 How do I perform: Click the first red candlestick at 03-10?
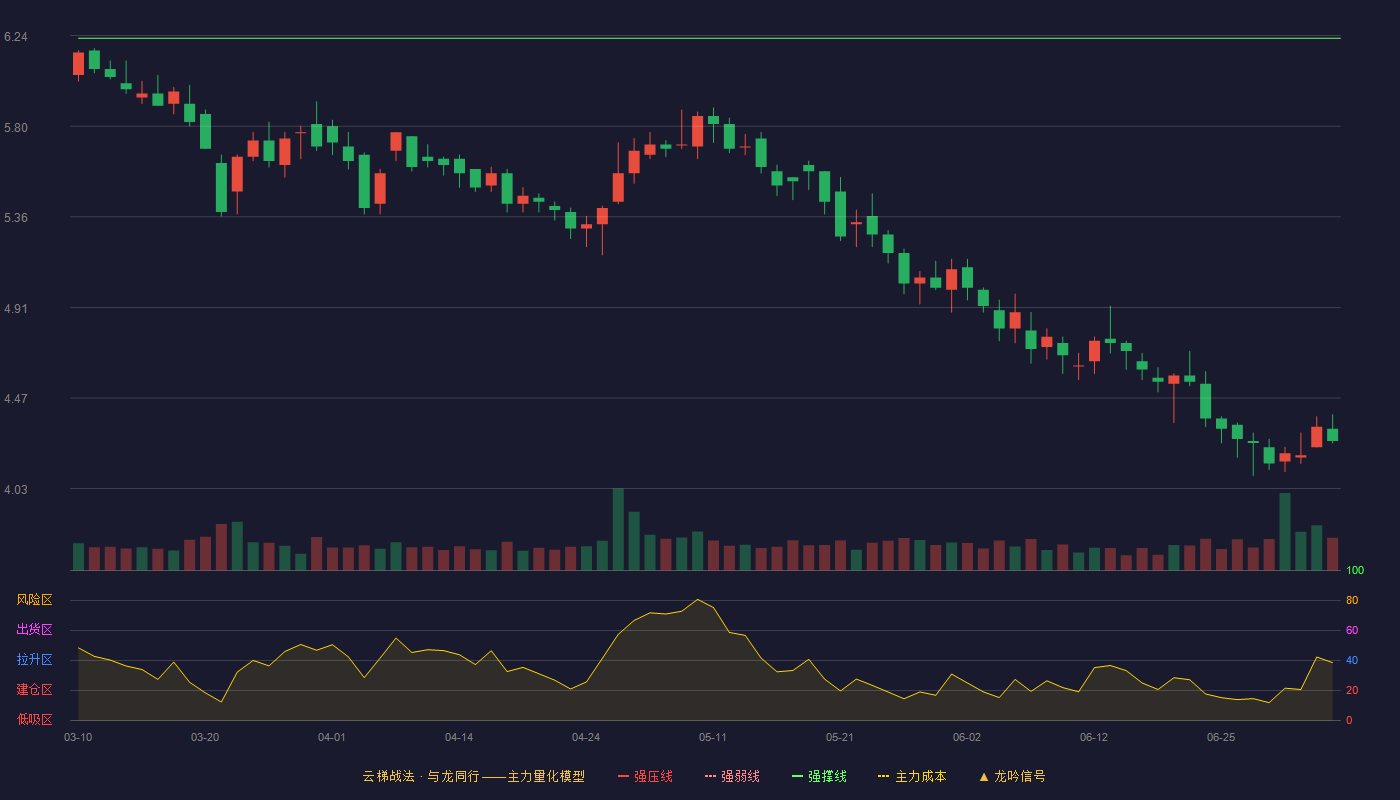tap(78, 64)
